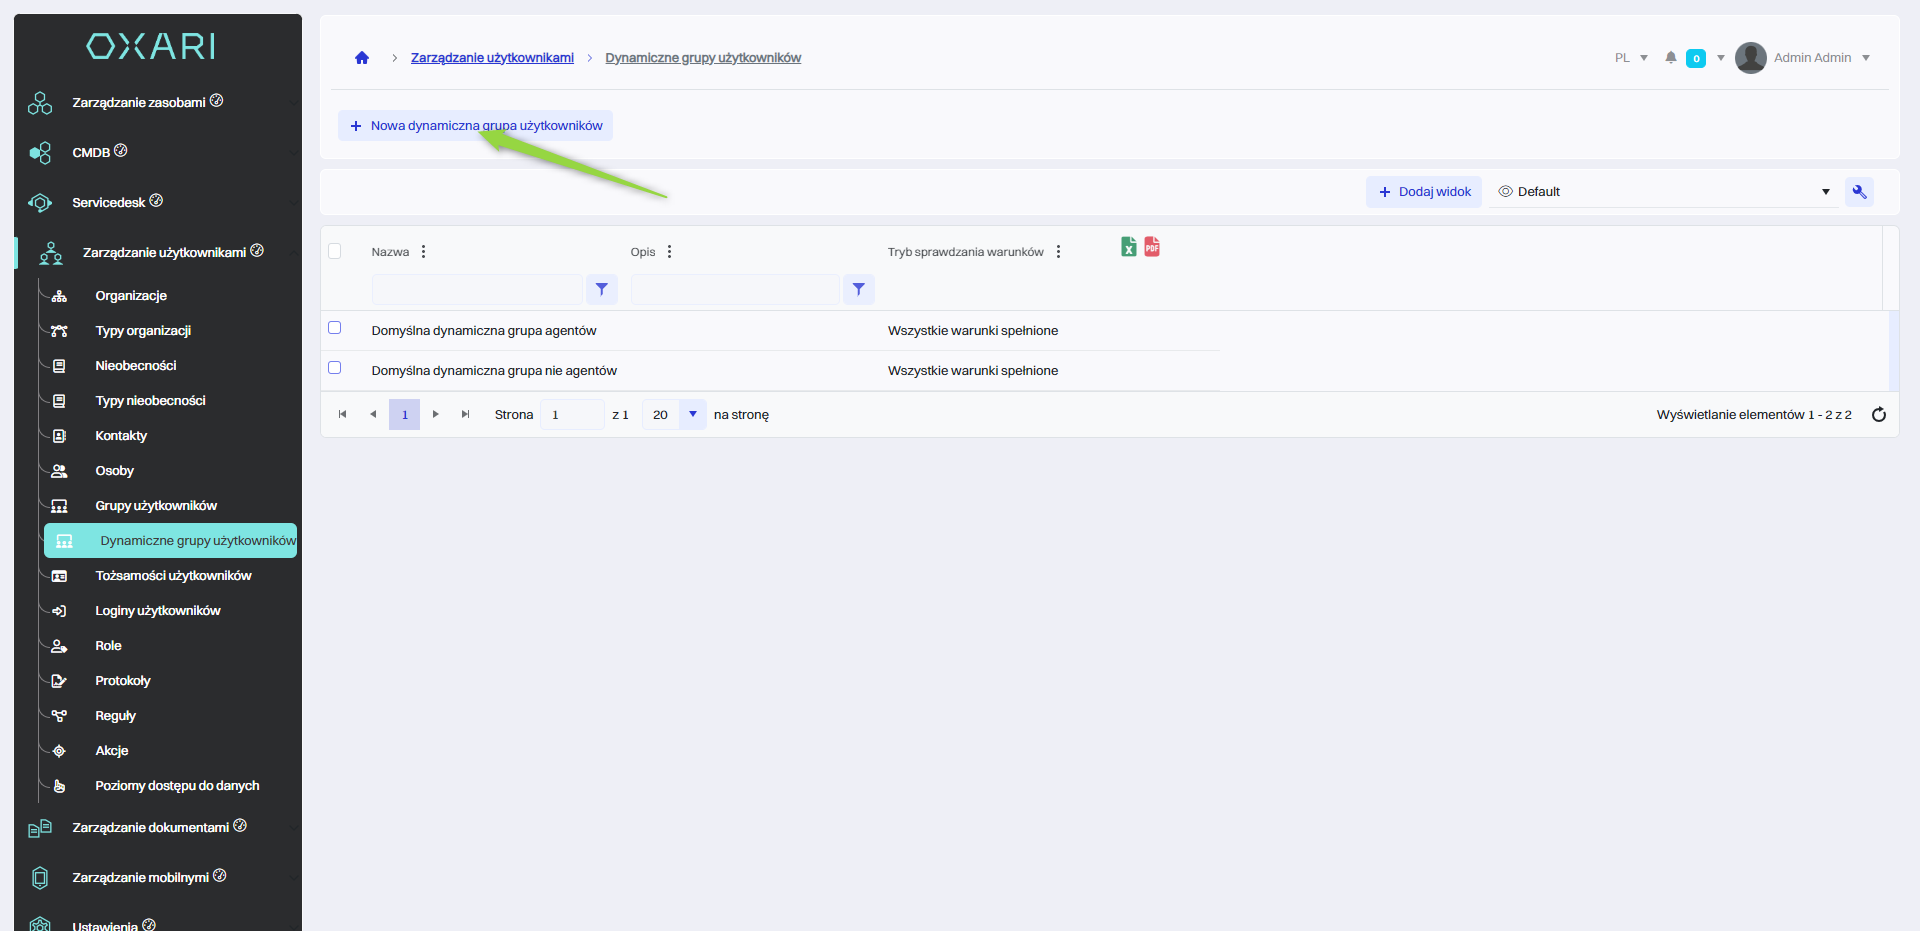Open view settings wrench icon
Screen dimensions: 1920x931
click(x=1859, y=192)
